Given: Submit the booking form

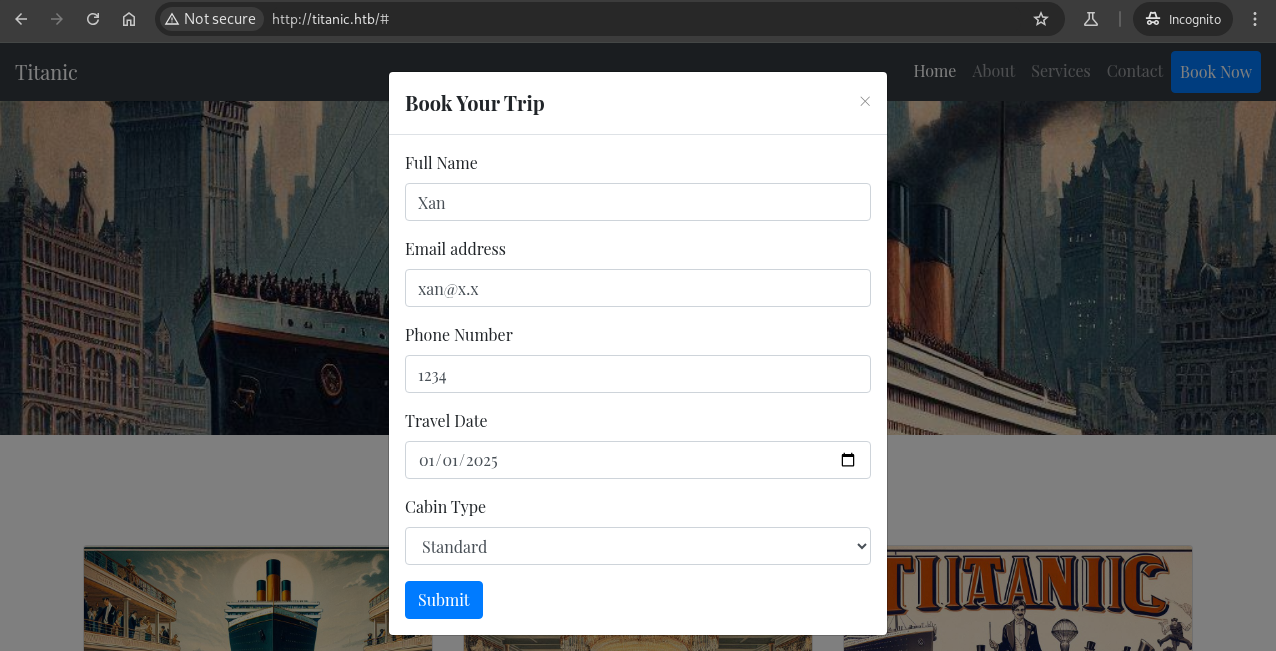Looking at the screenshot, I should (x=444, y=600).
